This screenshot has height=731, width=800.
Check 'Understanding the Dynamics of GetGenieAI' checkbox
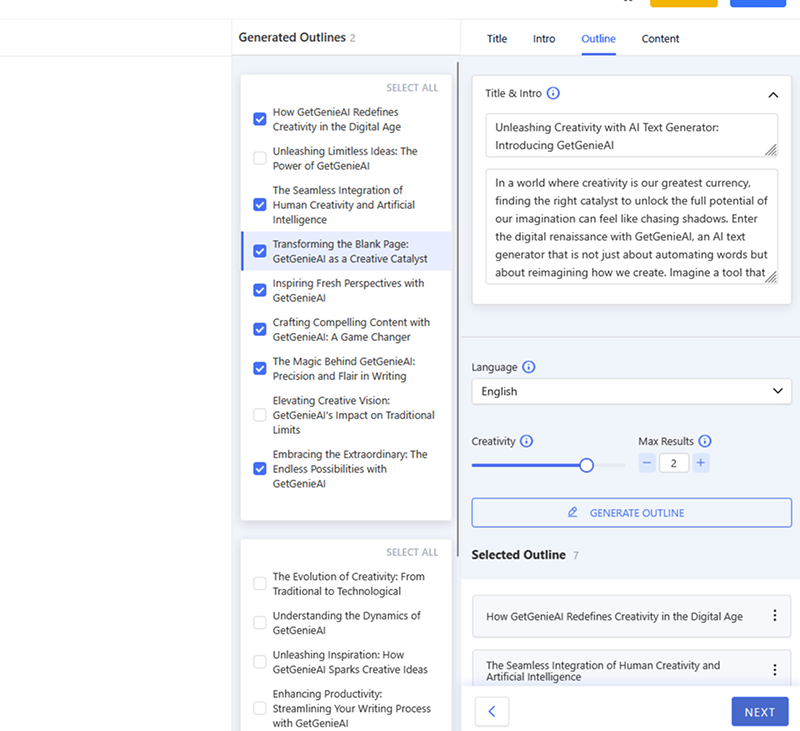(x=260, y=623)
